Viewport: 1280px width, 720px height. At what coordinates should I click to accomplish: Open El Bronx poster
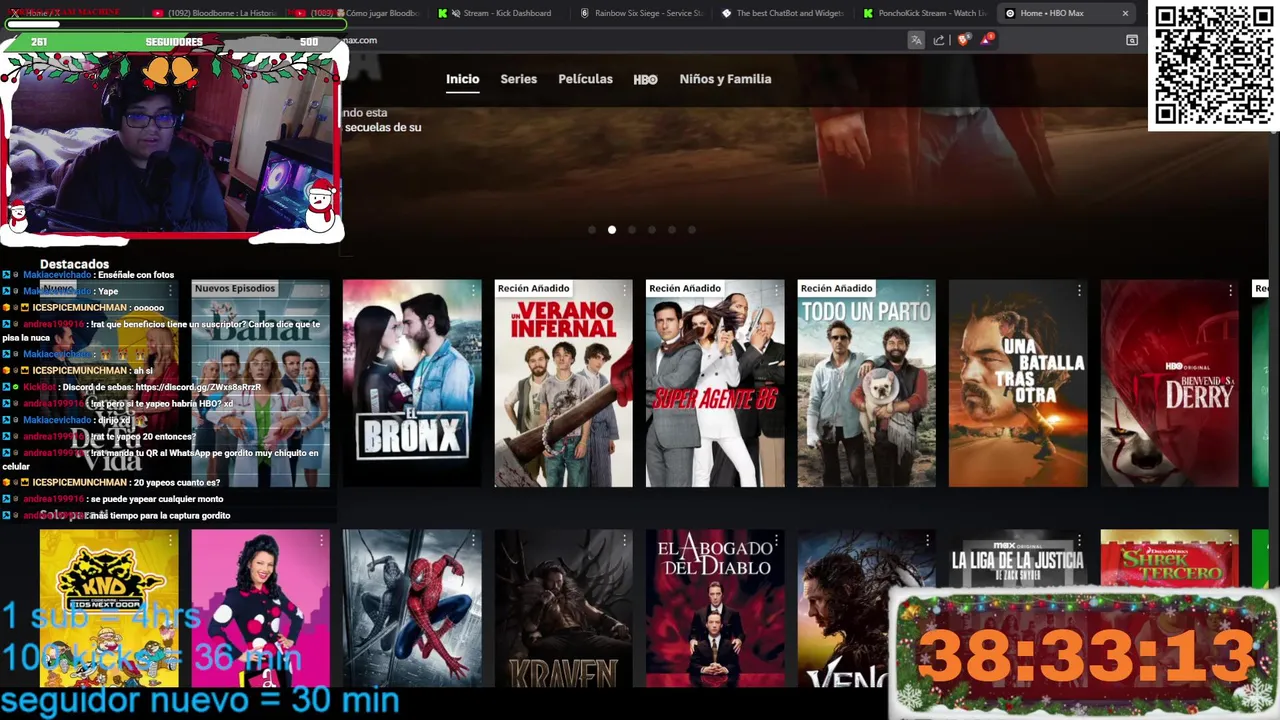[412, 383]
